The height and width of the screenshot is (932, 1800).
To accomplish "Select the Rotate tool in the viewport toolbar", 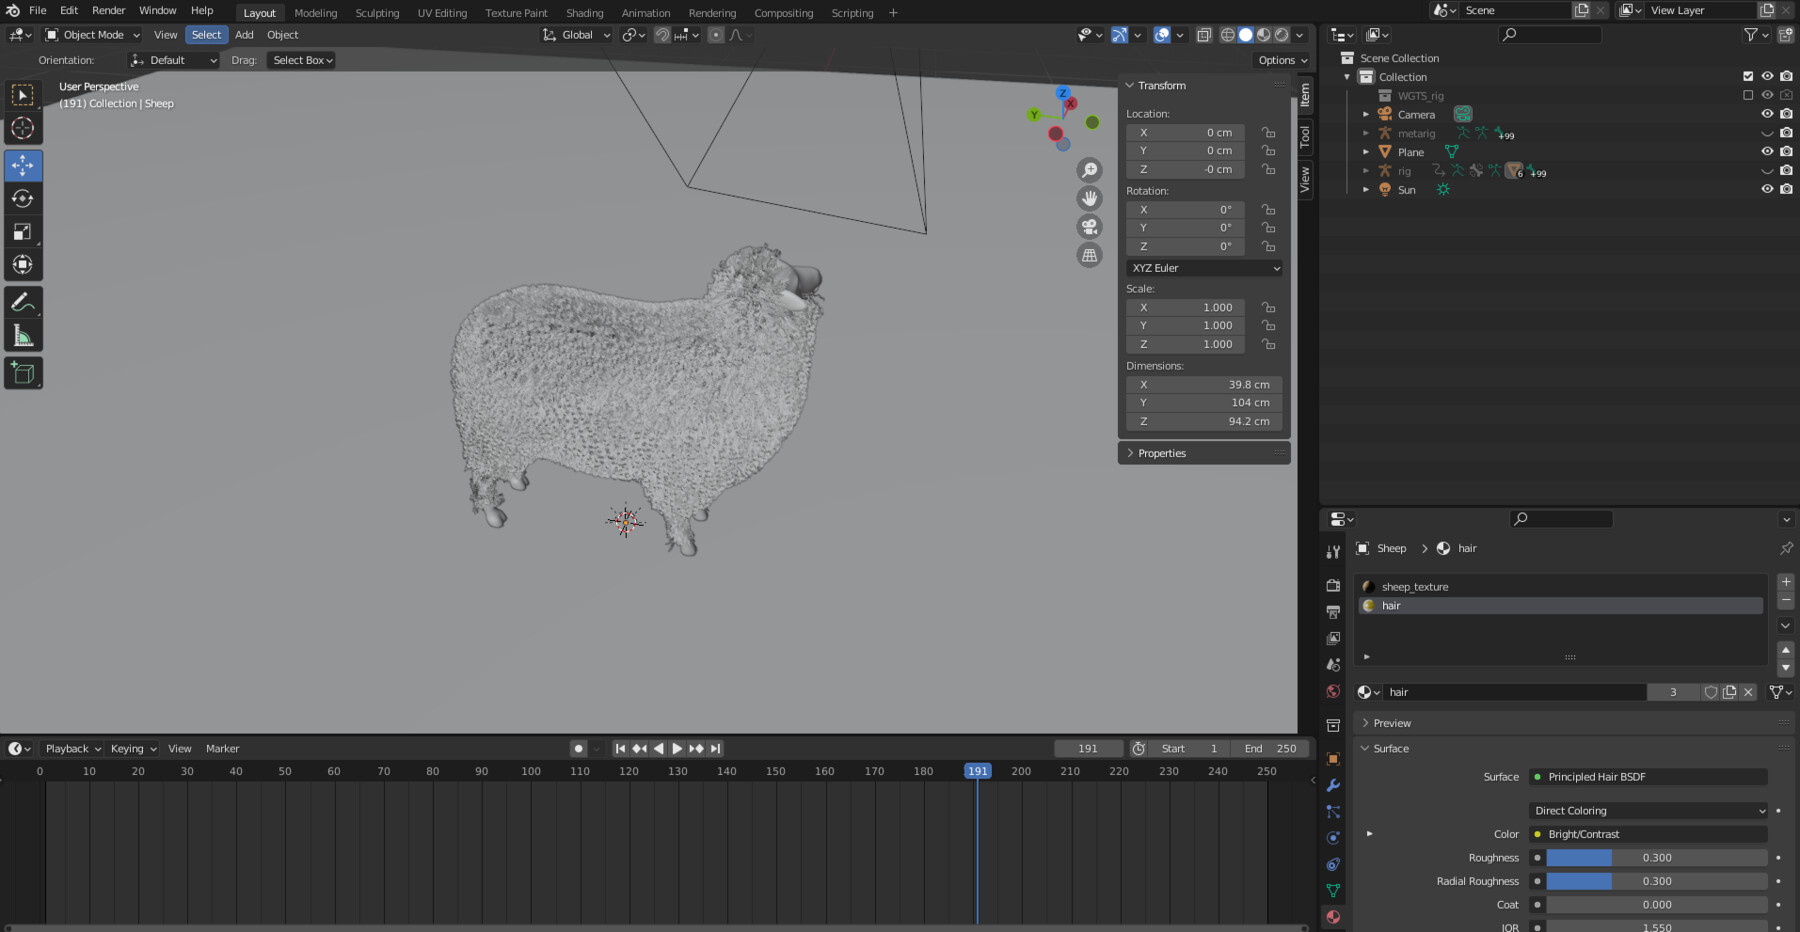I will pyautogui.click(x=22, y=198).
